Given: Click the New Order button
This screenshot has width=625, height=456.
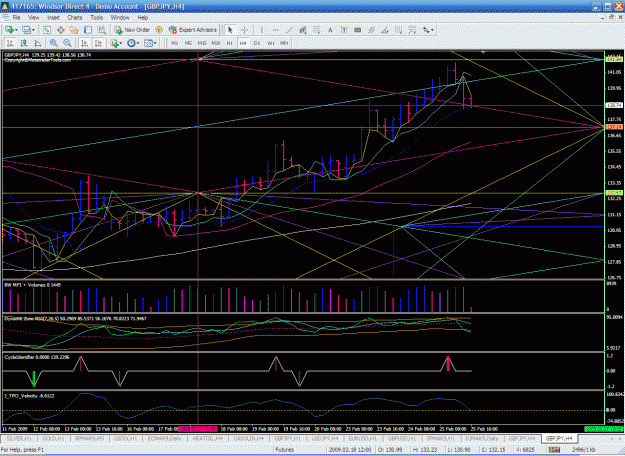Looking at the screenshot, I should [x=132, y=30].
